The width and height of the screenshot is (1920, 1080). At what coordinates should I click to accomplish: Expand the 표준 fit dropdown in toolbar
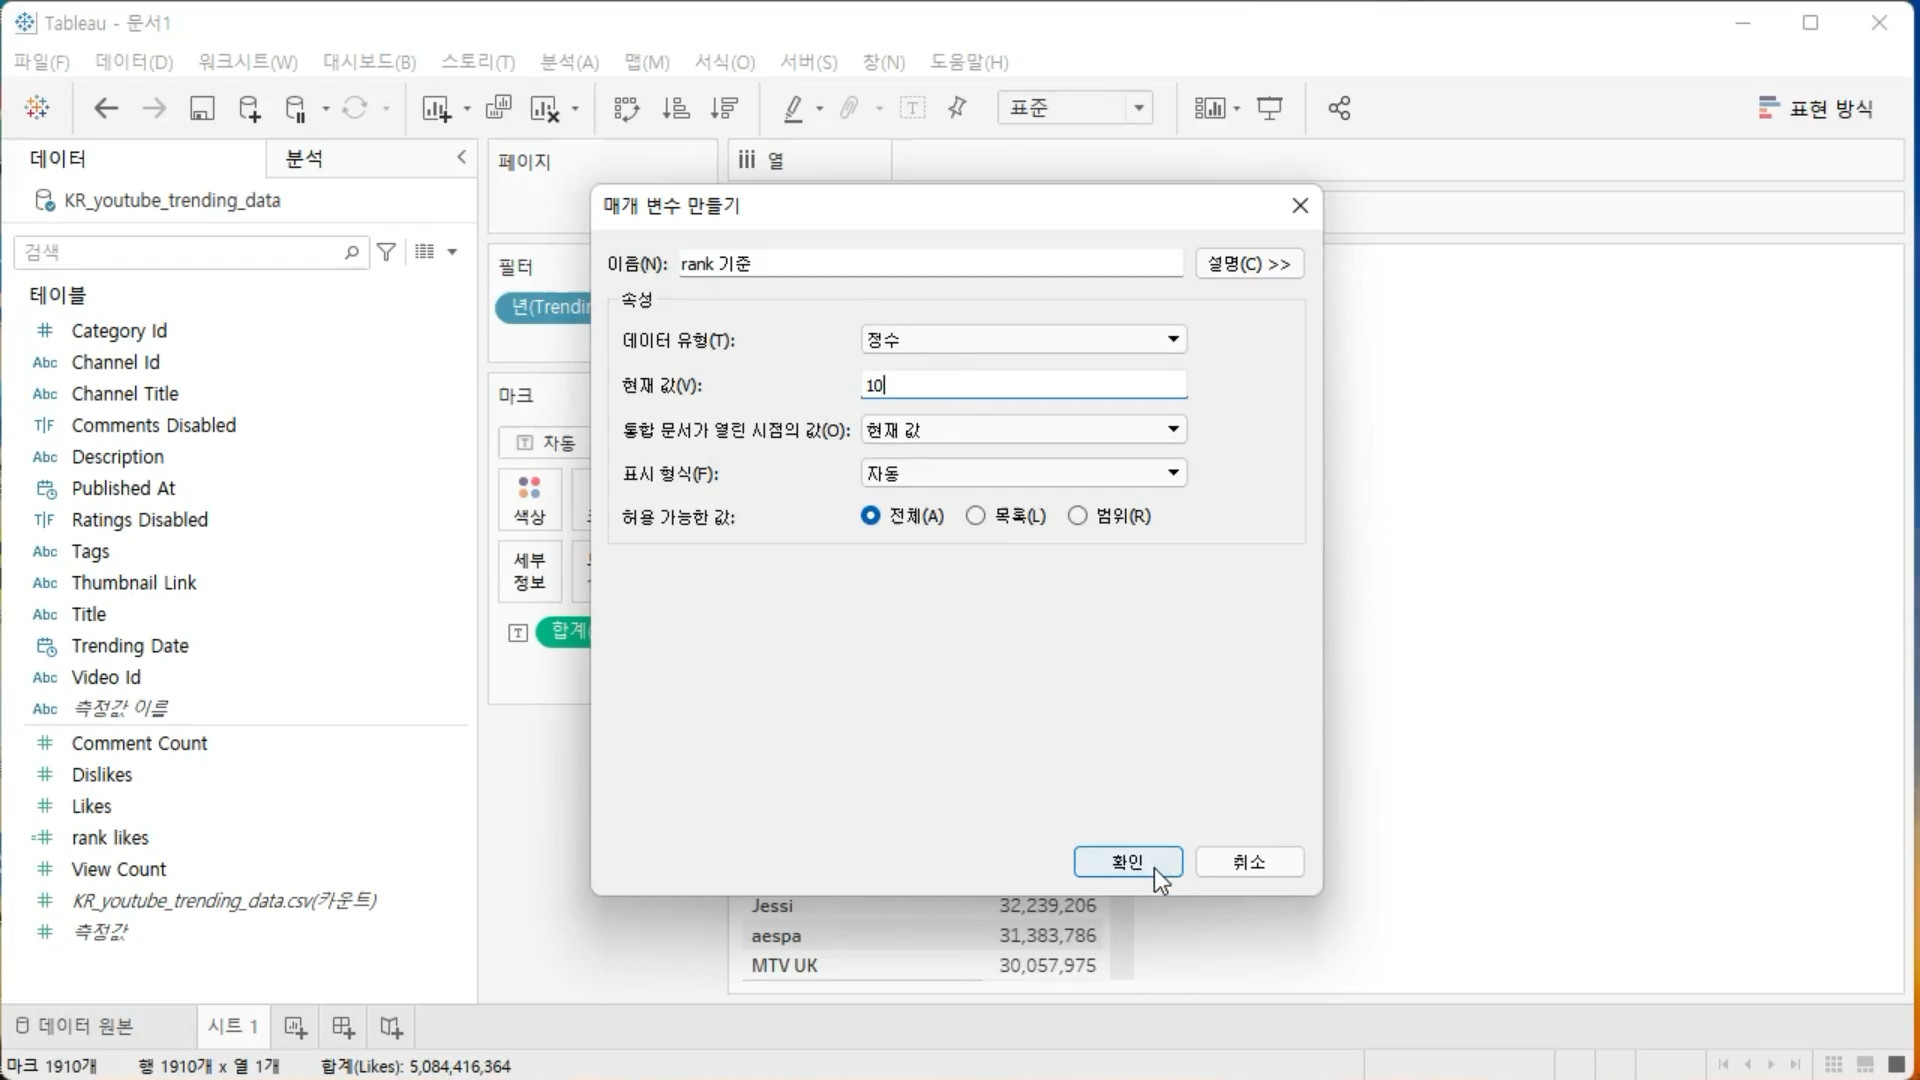(1138, 108)
